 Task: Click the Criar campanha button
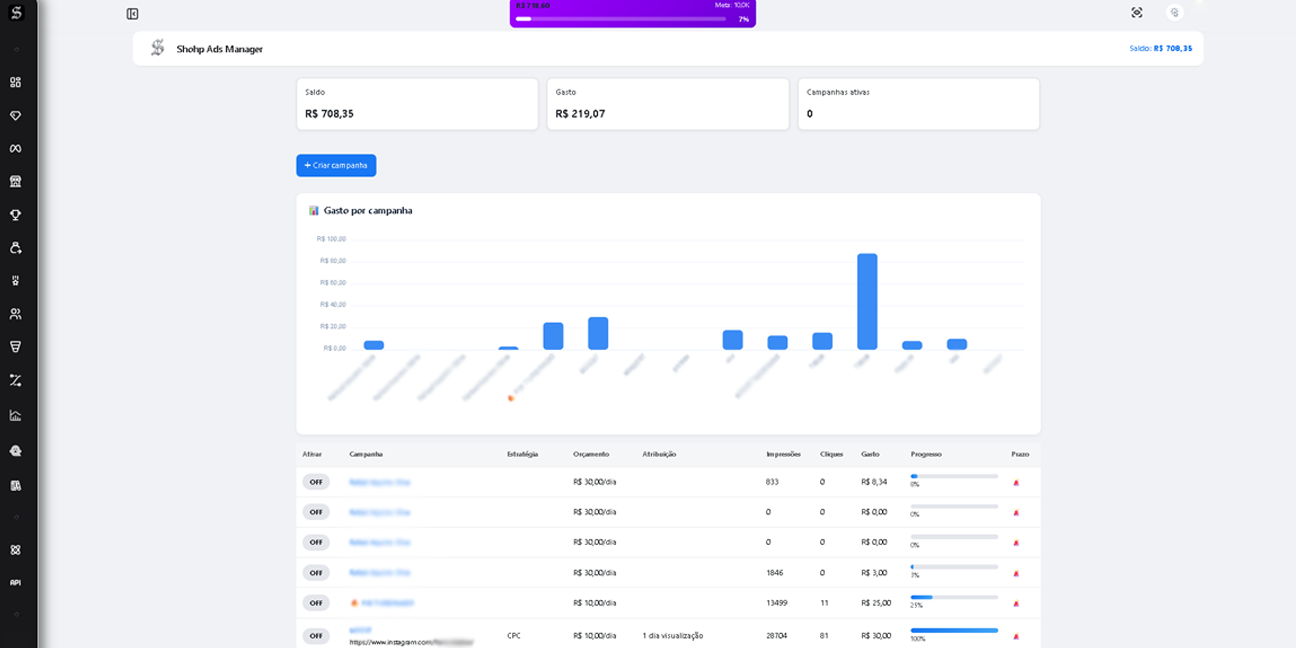(336, 165)
